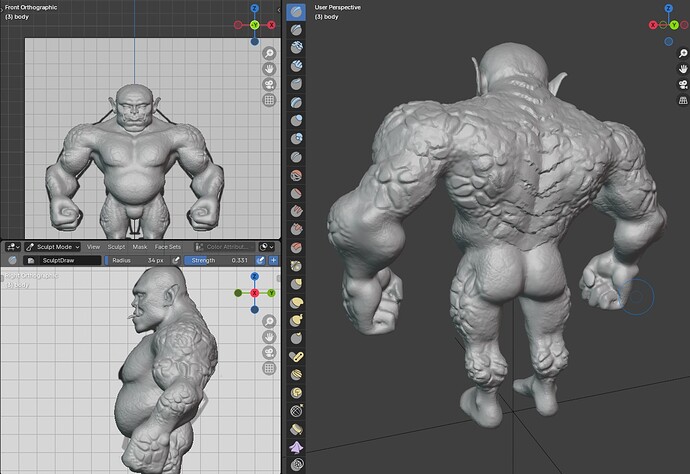The width and height of the screenshot is (690, 474).
Task: Select the Rotate brush tool
Action: 296,393
